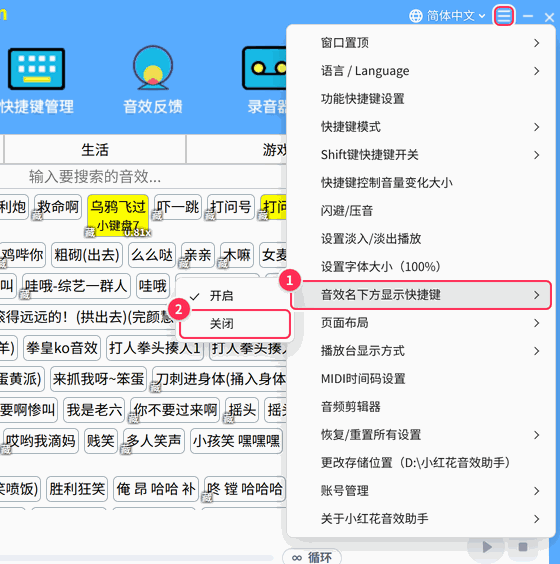Play the 打问号 sound effect

click(x=231, y=207)
